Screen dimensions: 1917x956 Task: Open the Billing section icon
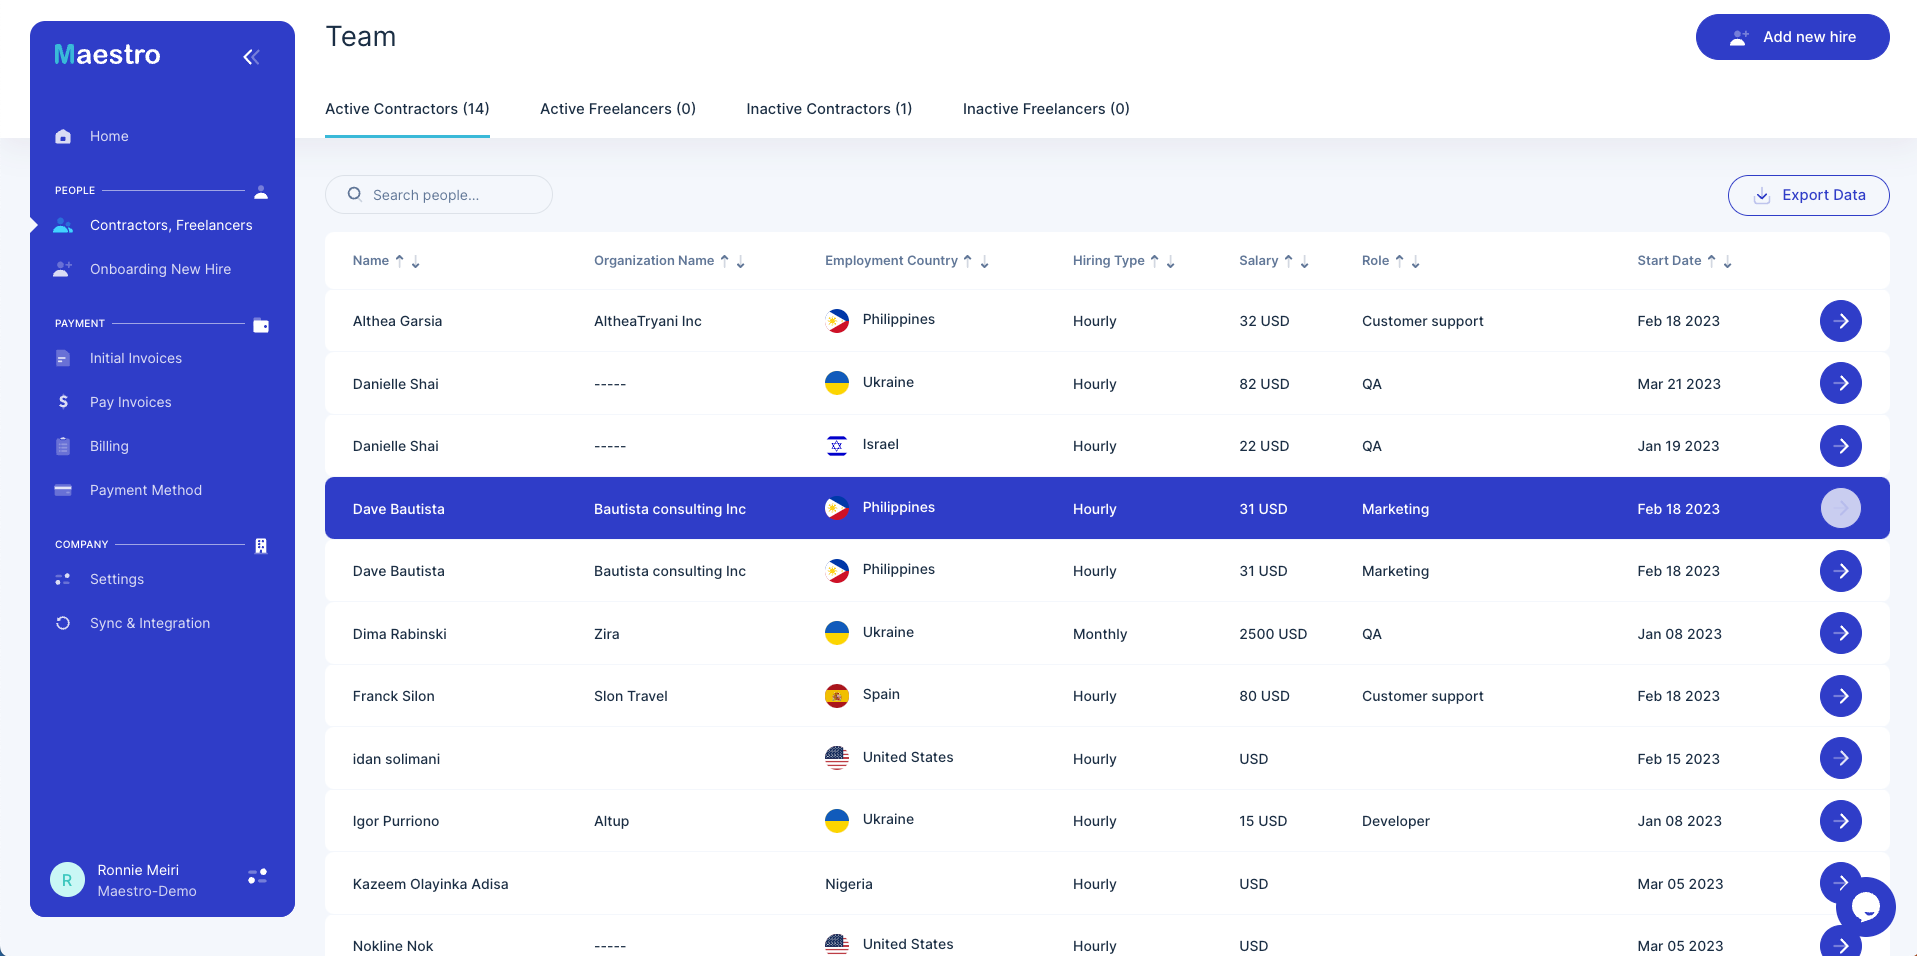coord(63,445)
